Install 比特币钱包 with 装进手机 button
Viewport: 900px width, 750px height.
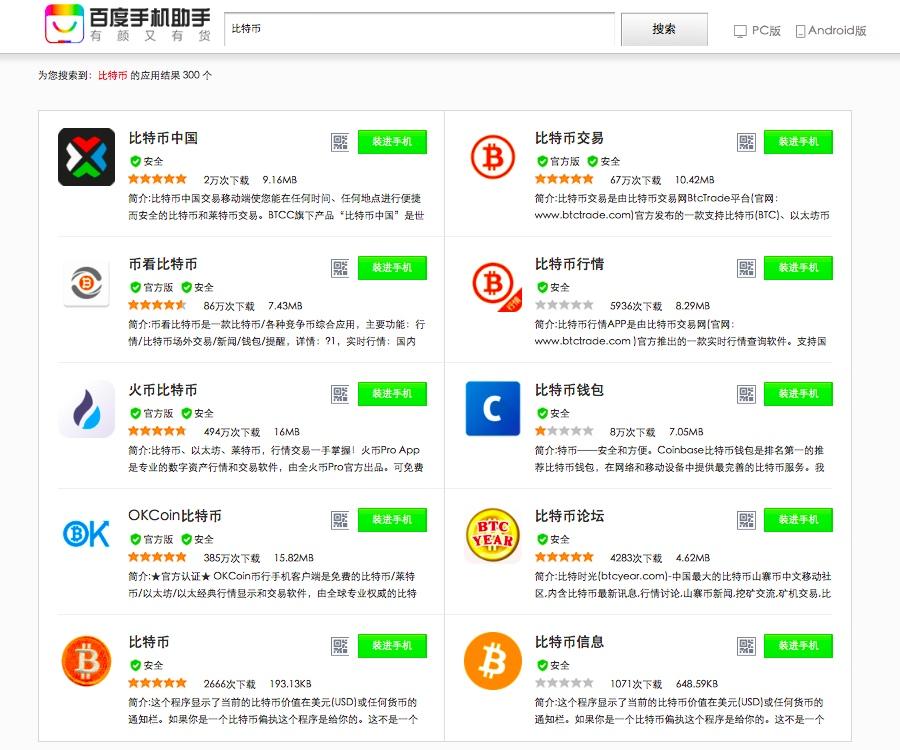[x=798, y=394]
